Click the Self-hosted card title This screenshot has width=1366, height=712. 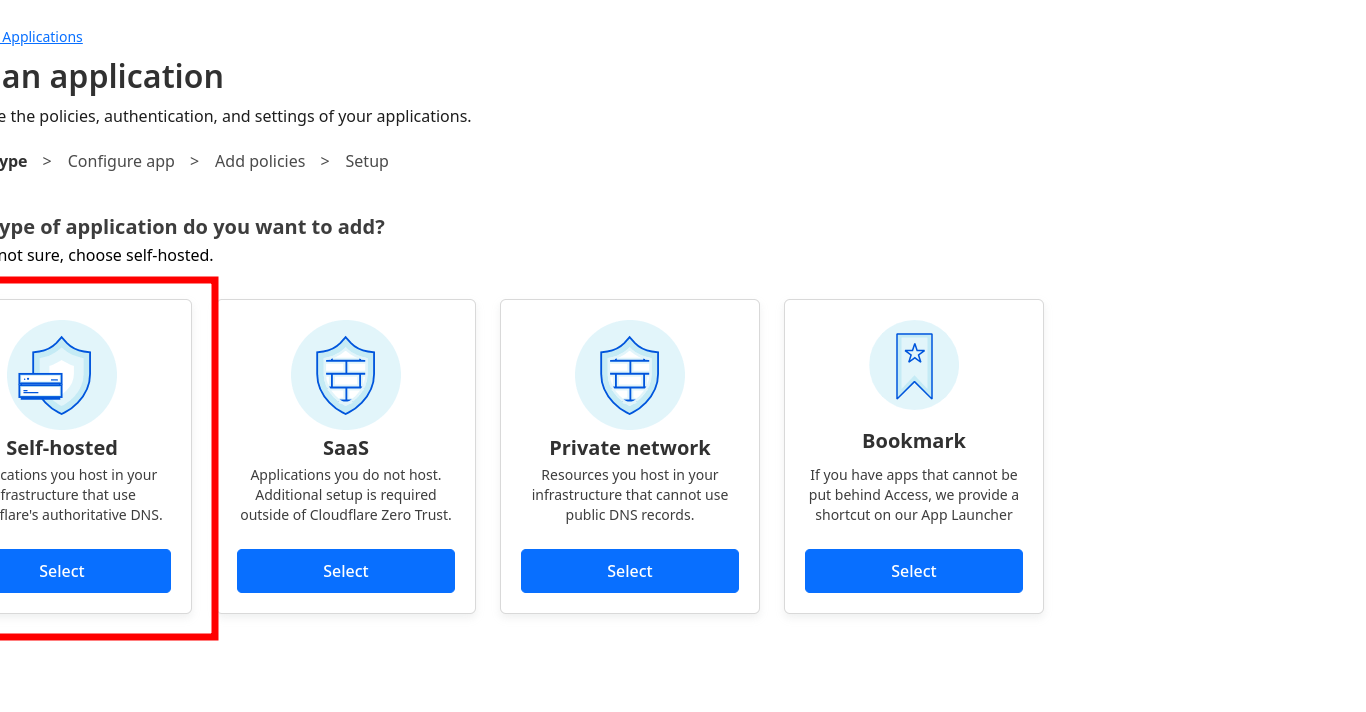coord(62,447)
